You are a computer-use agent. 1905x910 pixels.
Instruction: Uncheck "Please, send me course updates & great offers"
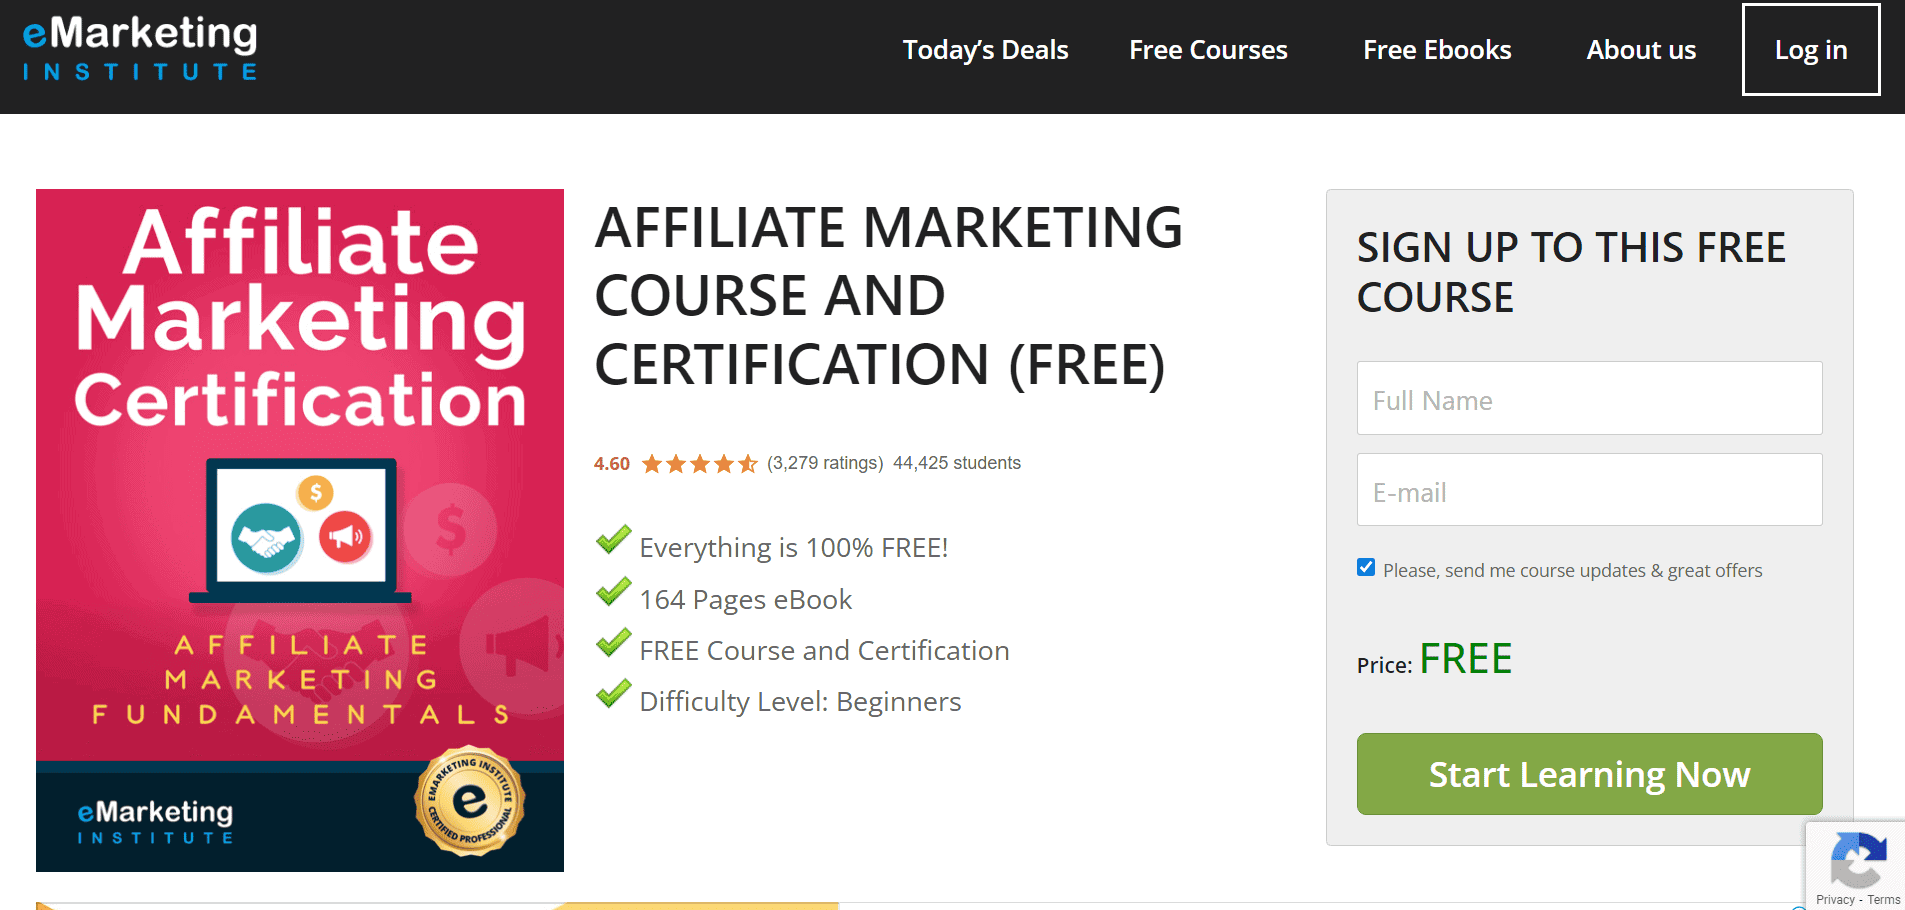click(x=1366, y=566)
